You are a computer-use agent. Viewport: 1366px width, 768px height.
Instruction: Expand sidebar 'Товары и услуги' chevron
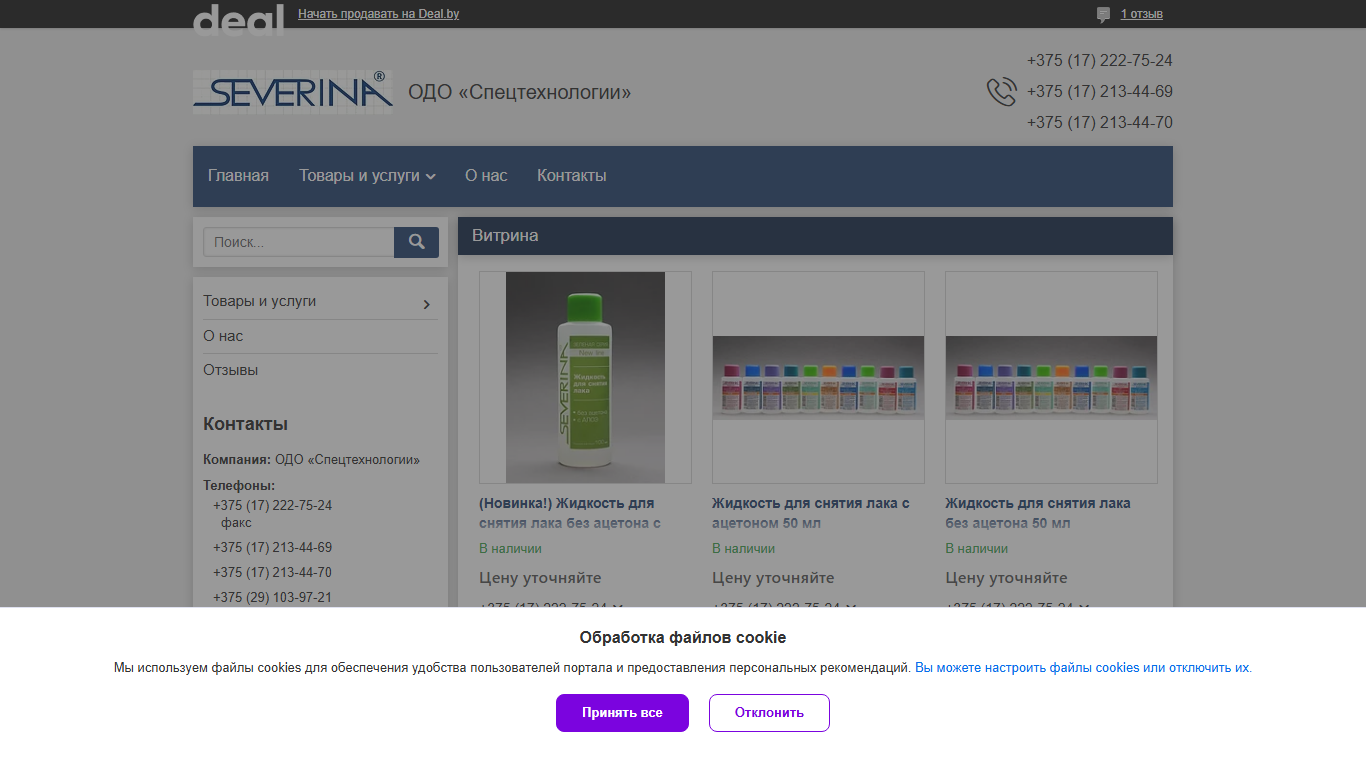[427, 304]
